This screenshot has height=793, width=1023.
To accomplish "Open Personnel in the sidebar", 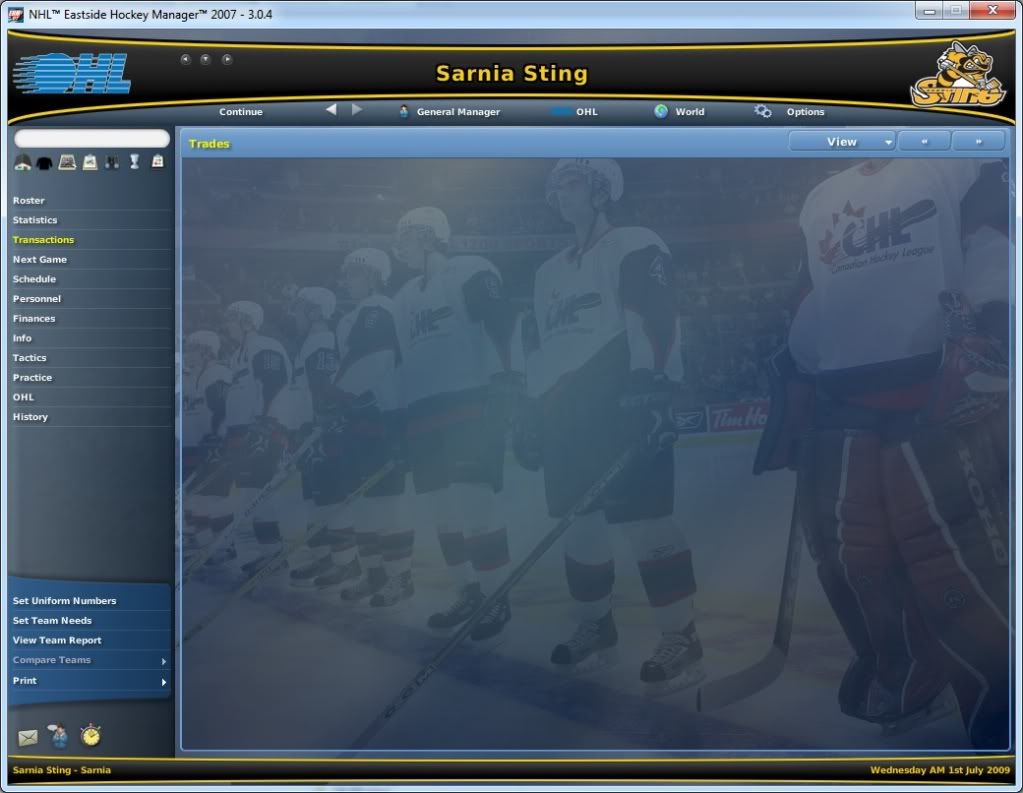I will pyautogui.click(x=37, y=298).
